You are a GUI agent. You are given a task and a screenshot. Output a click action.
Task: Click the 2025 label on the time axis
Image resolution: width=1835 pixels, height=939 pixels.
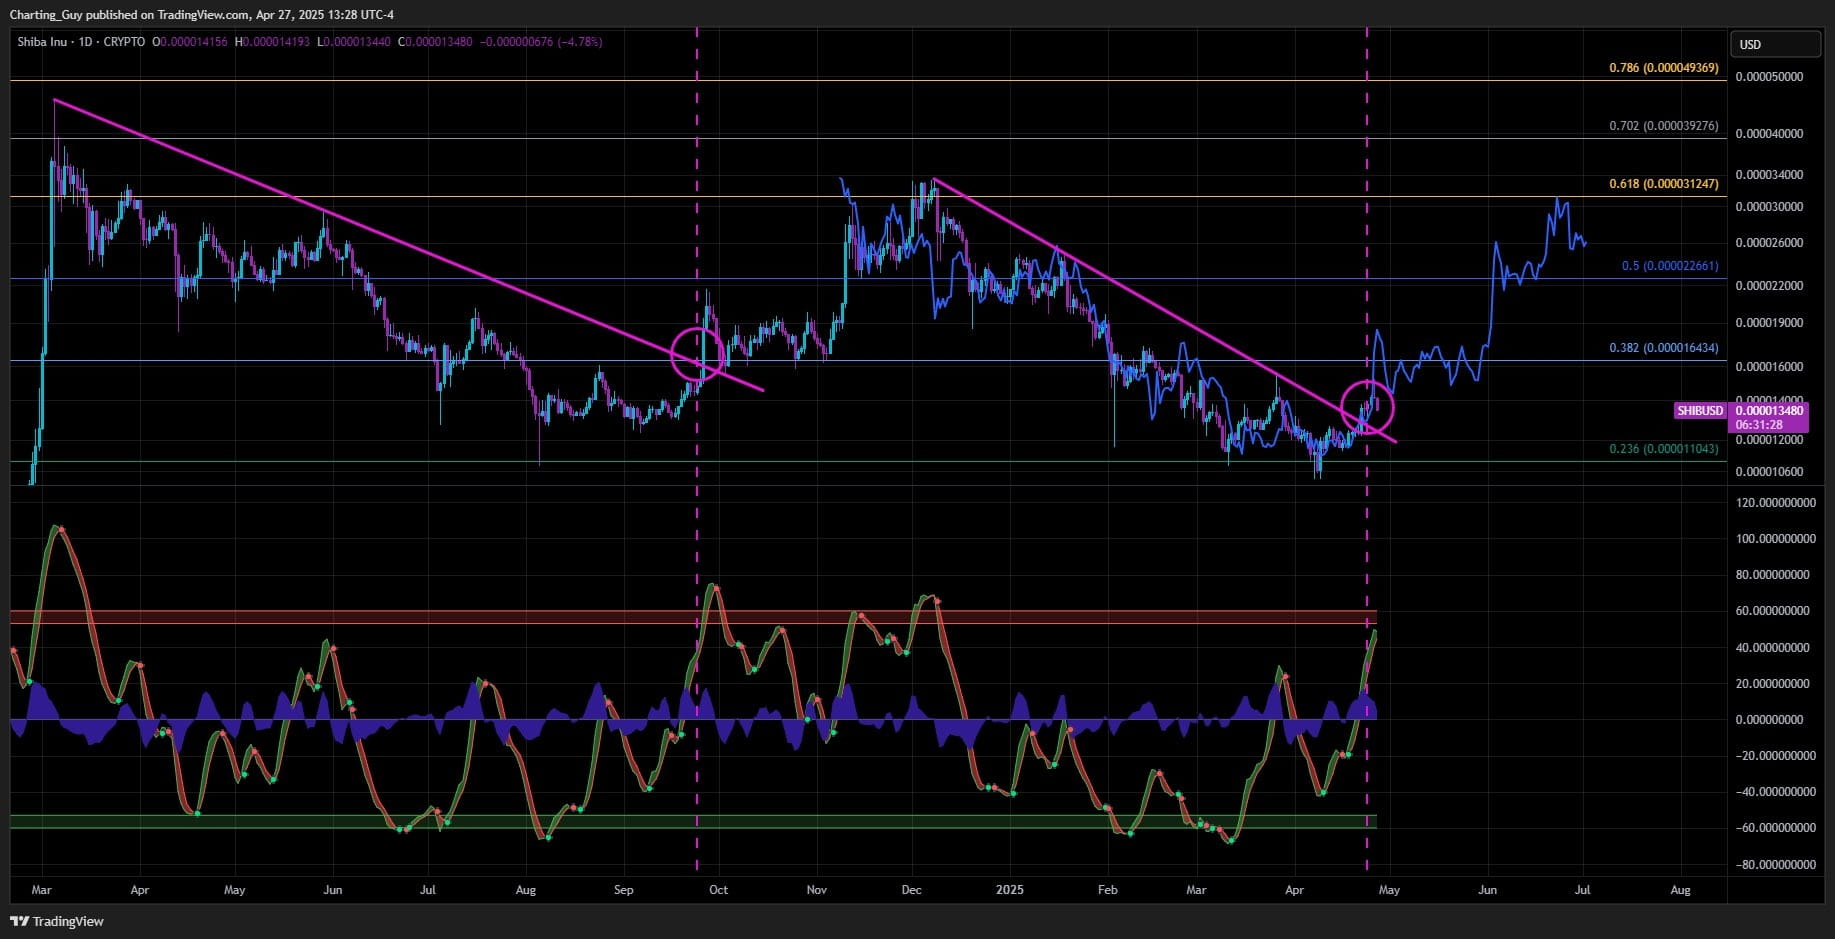pos(1010,890)
